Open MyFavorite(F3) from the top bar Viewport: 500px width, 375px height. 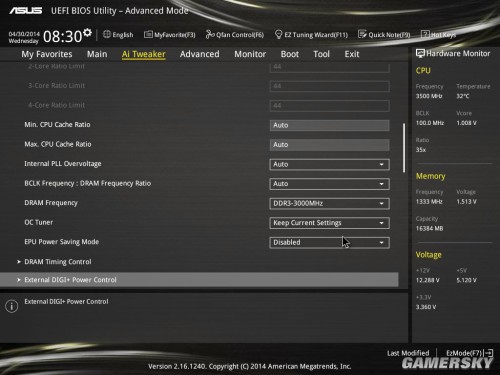pos(169,35)
